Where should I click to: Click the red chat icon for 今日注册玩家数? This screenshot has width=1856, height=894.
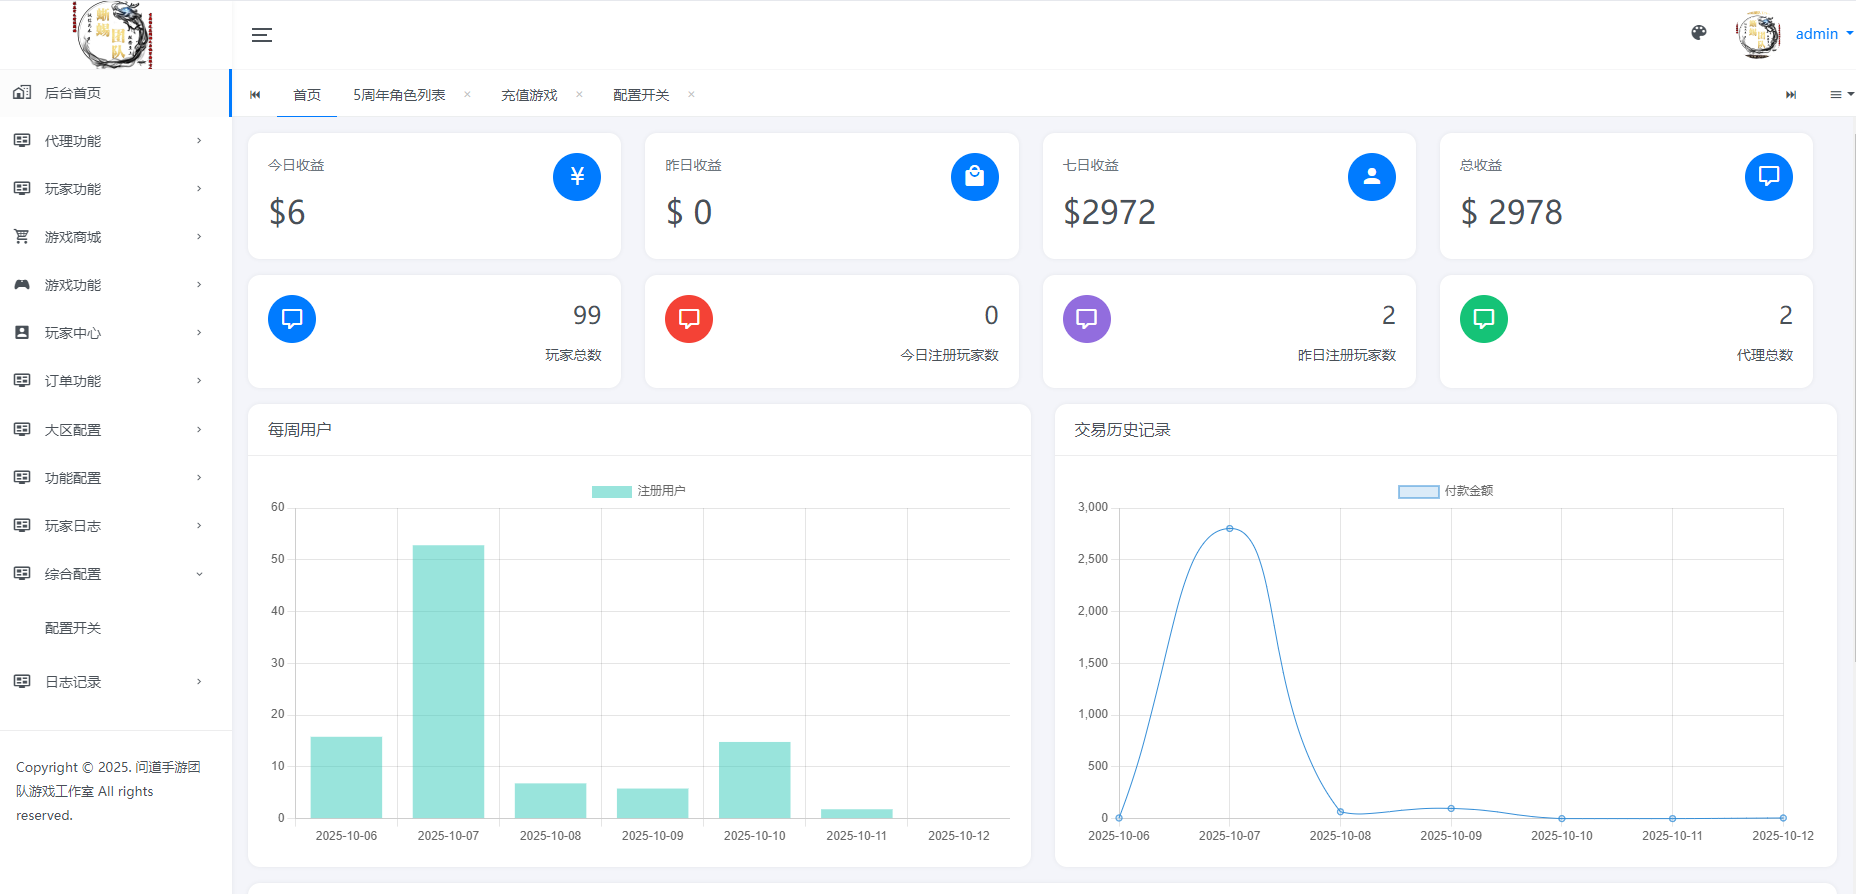(689, 319)
